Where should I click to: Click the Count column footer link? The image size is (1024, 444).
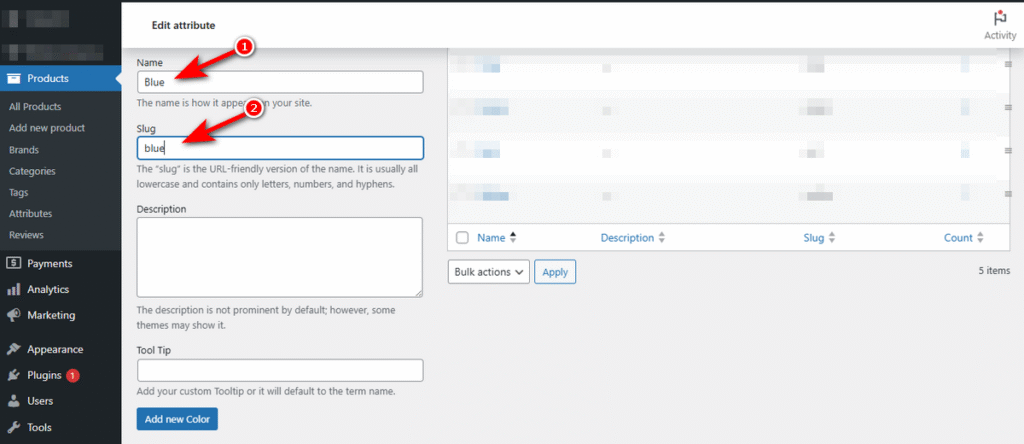pyautogui.click(x=958, y=238)
